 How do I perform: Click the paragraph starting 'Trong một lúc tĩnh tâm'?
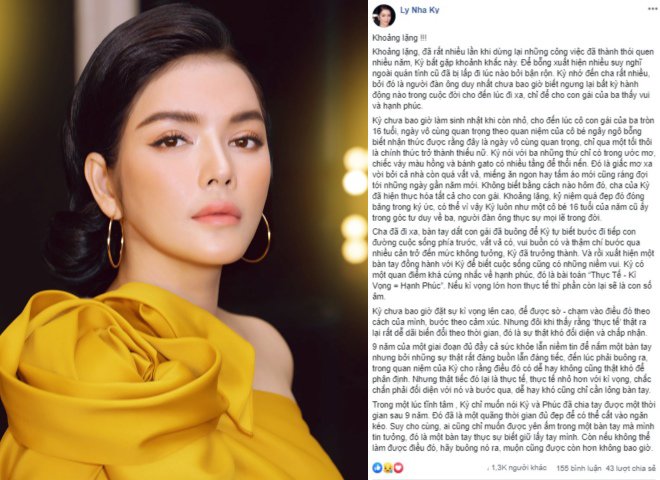(x=514, y=426)
